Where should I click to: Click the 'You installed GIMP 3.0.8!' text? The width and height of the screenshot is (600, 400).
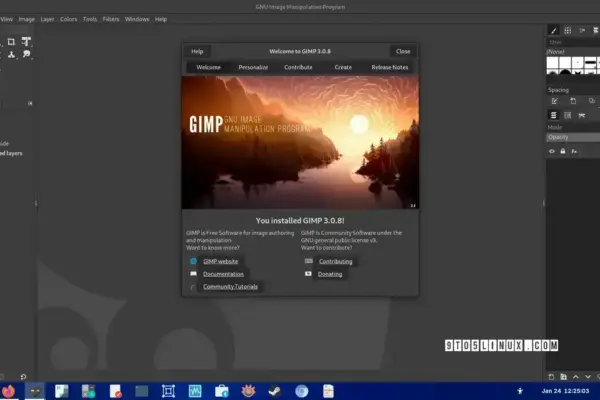pos(300,220)
